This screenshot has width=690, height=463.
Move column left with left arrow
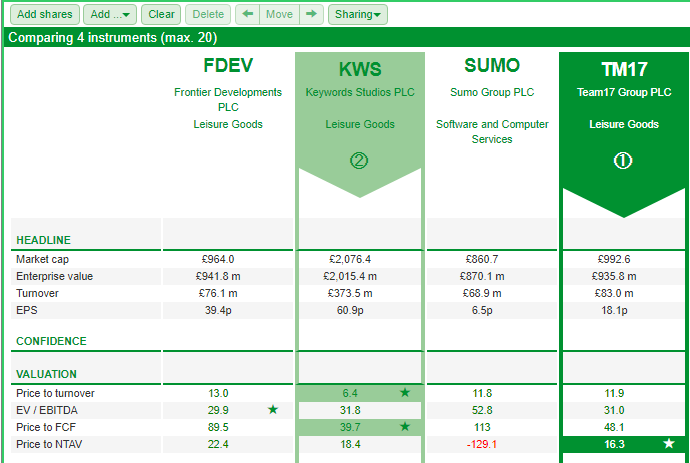pyautogui.click(x=248, y=15)
